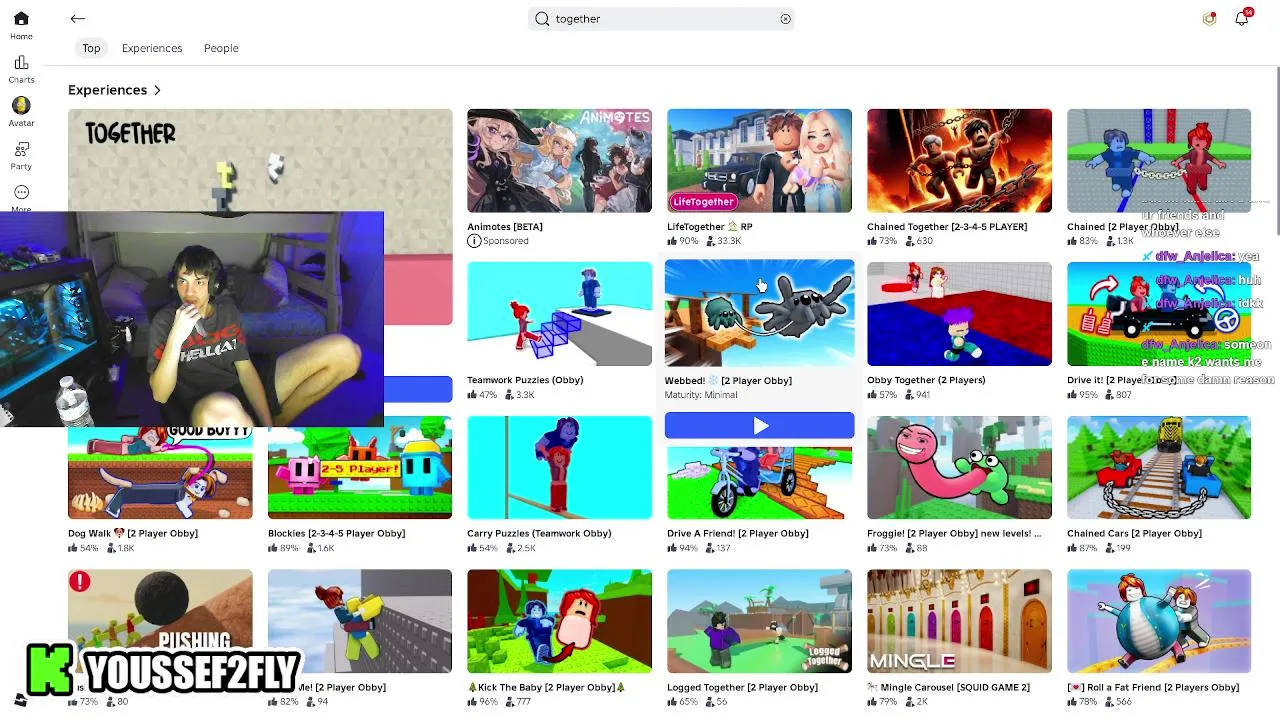1280x720 pixels.
Task: Switch to the People tab
Action: point(221,48)
